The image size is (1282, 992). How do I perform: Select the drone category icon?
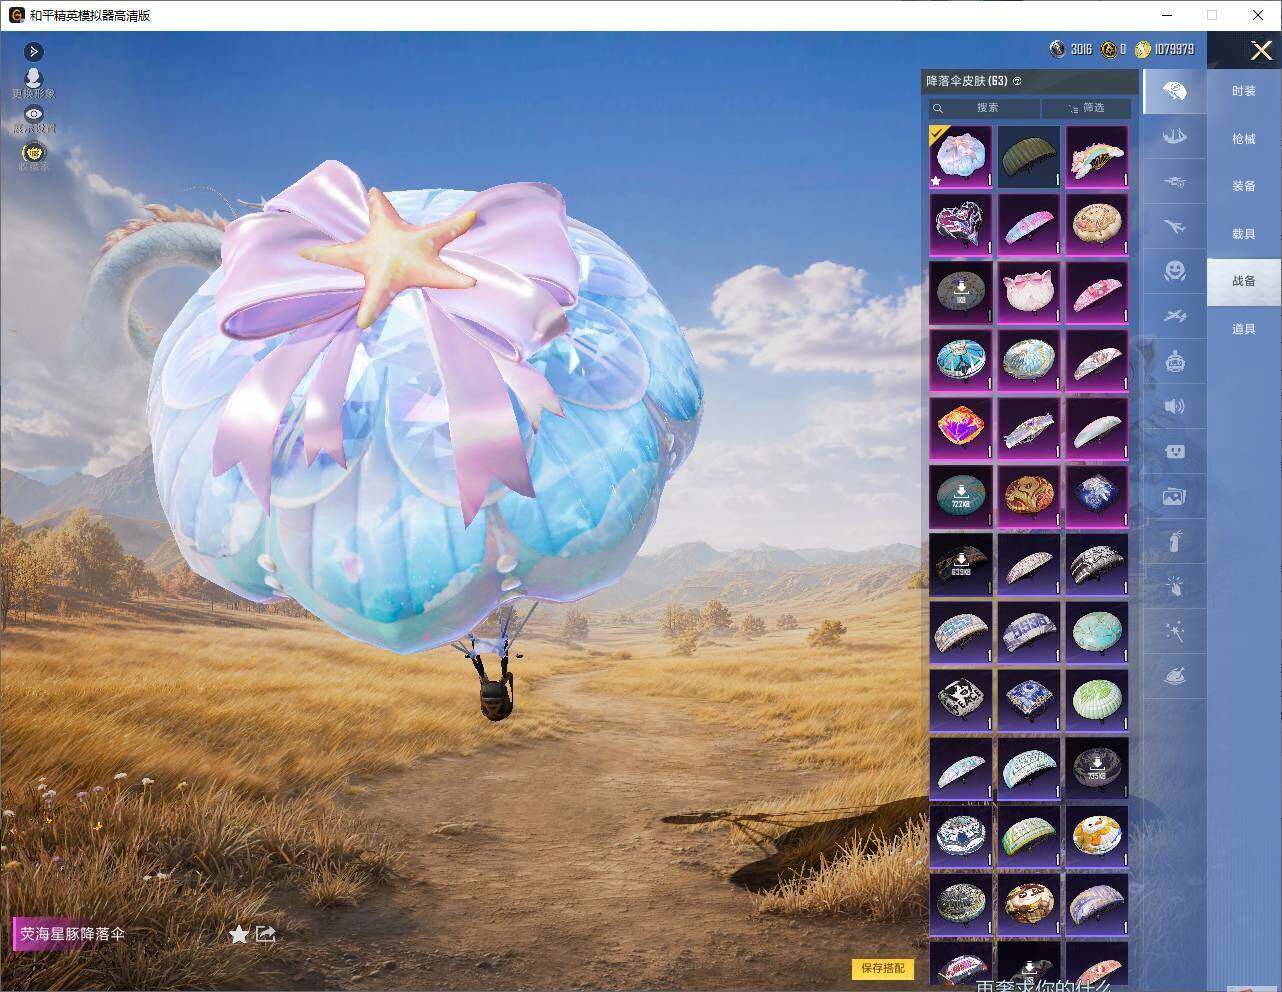(1175, 181)
